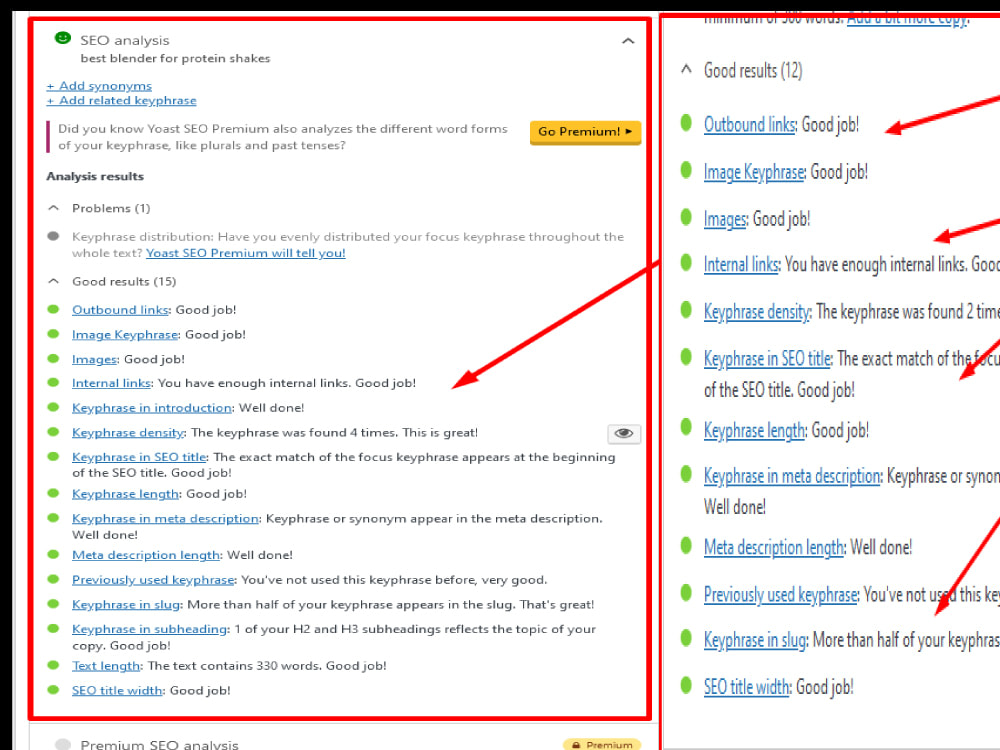Click the Go Premium! button
1000x750 pixels.
(585, 132)
